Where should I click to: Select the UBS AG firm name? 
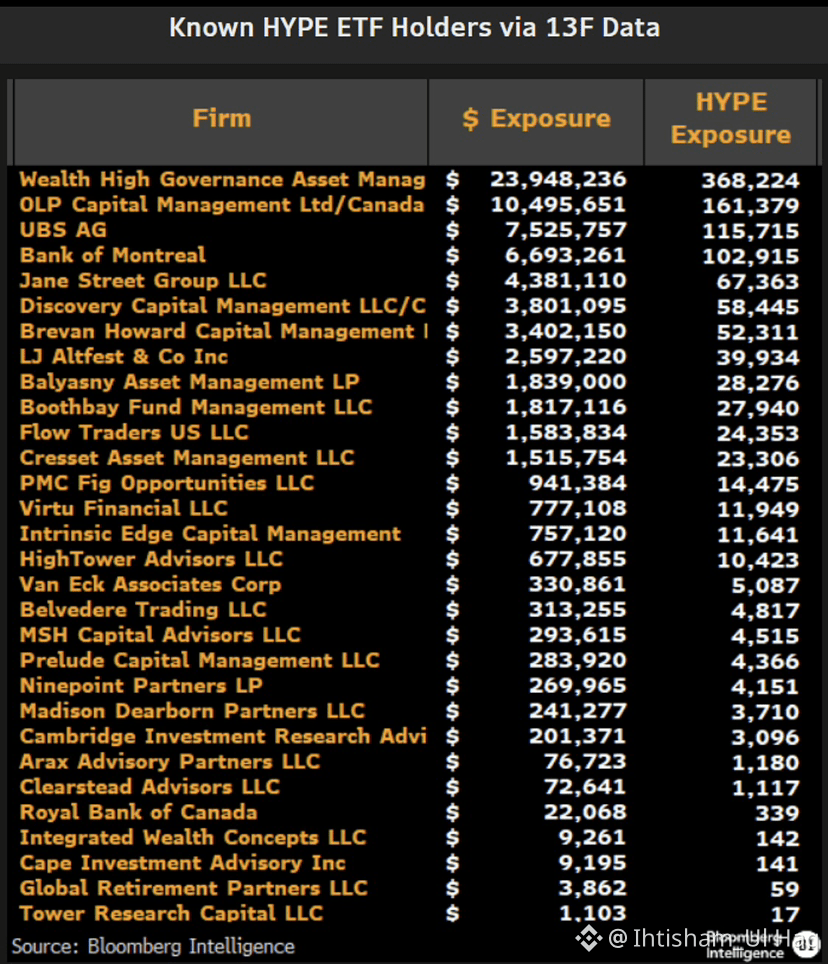(63, 230)
